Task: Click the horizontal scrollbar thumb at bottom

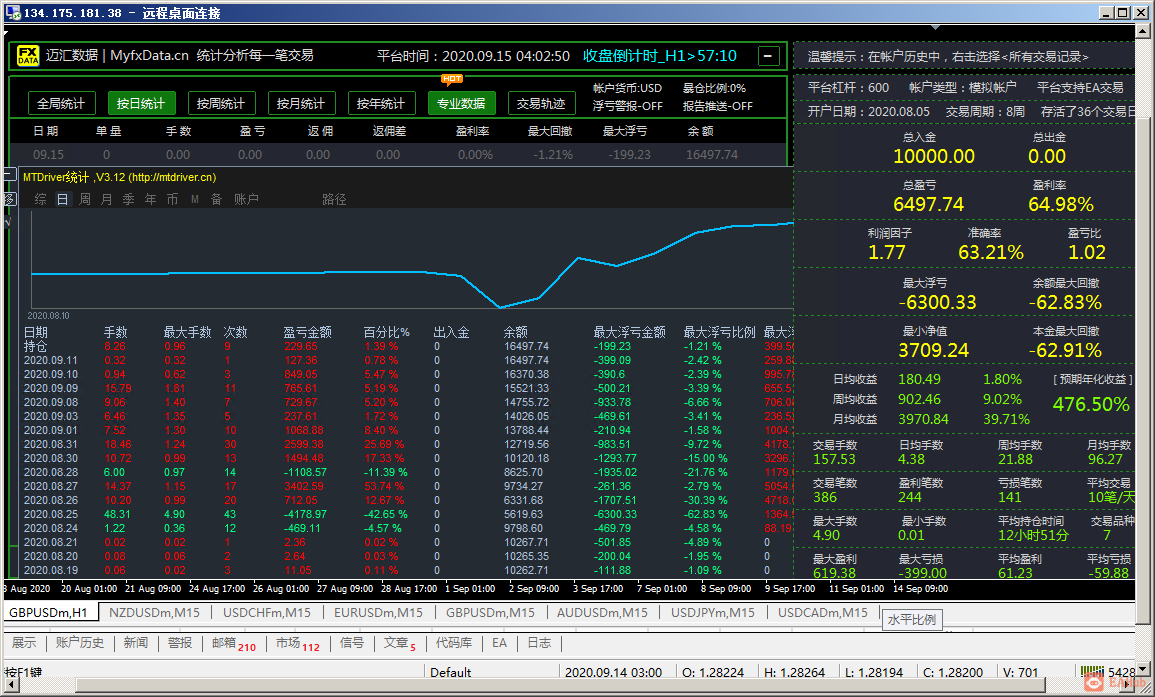Action: coord(560,685)
